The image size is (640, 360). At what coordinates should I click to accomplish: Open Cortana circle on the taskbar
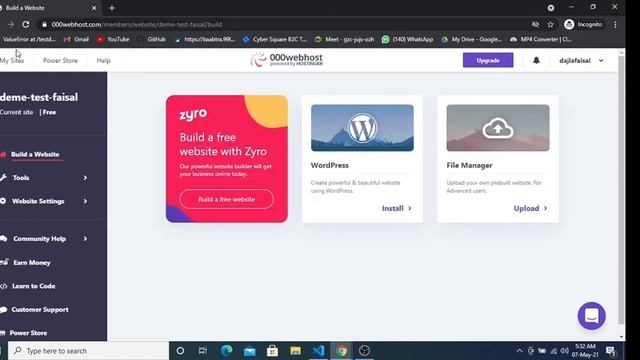click(180, 351)
